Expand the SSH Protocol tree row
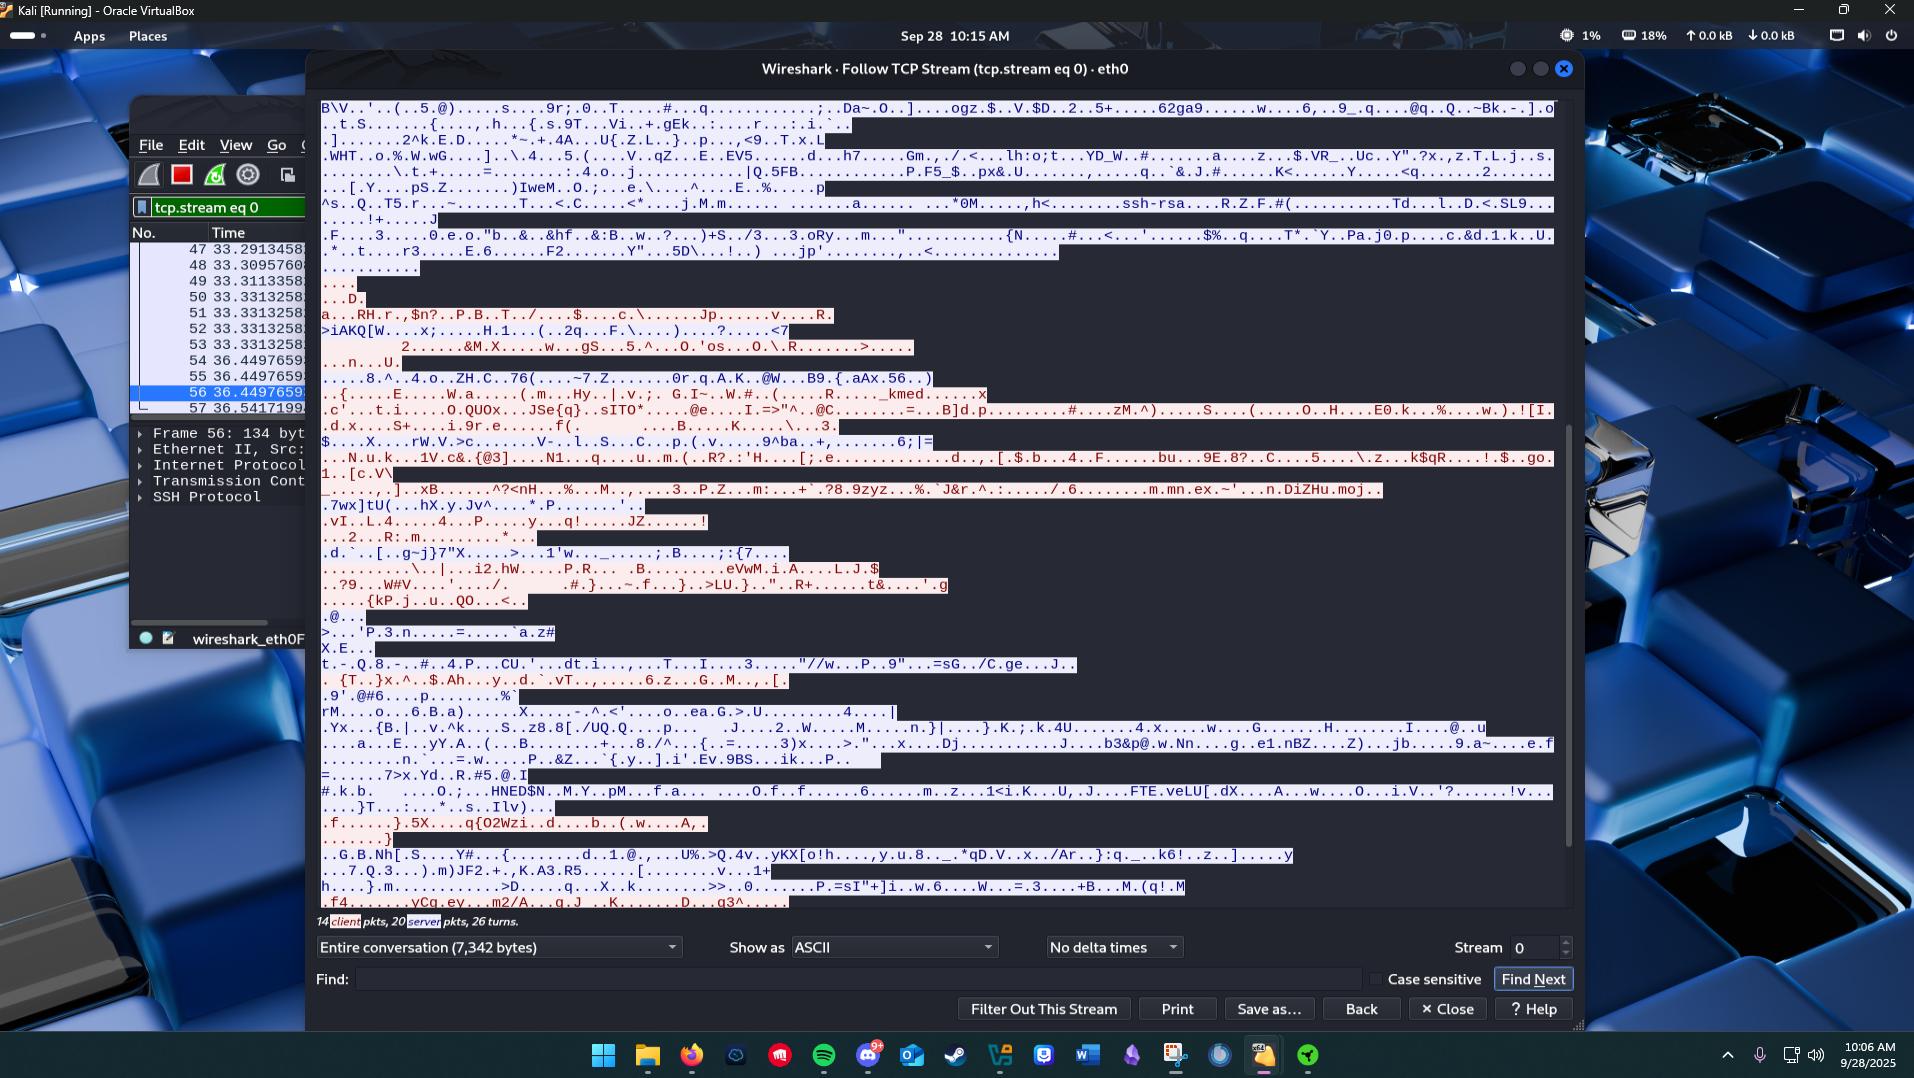 tap(140, 497)
